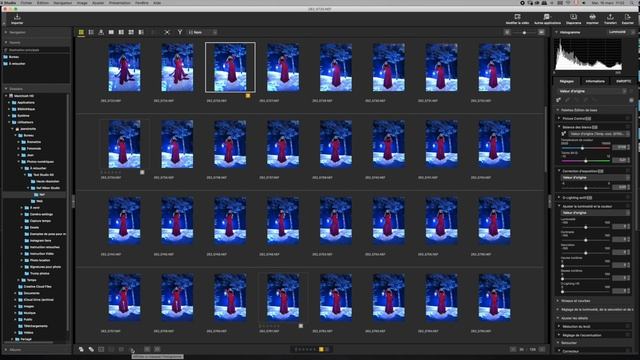Open the top Valeur d'origine settings dropdown
Viewport: 640px width, 360px height.
click(x=592, y=91)
